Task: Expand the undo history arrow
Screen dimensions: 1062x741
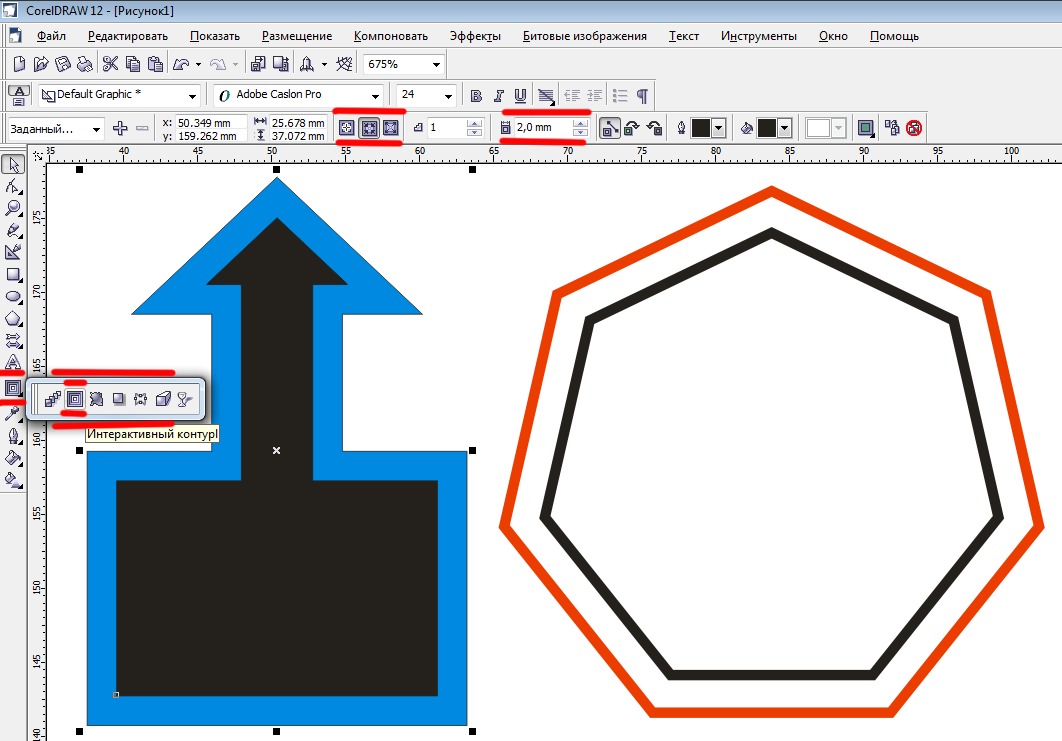Action: click(198, 64)
